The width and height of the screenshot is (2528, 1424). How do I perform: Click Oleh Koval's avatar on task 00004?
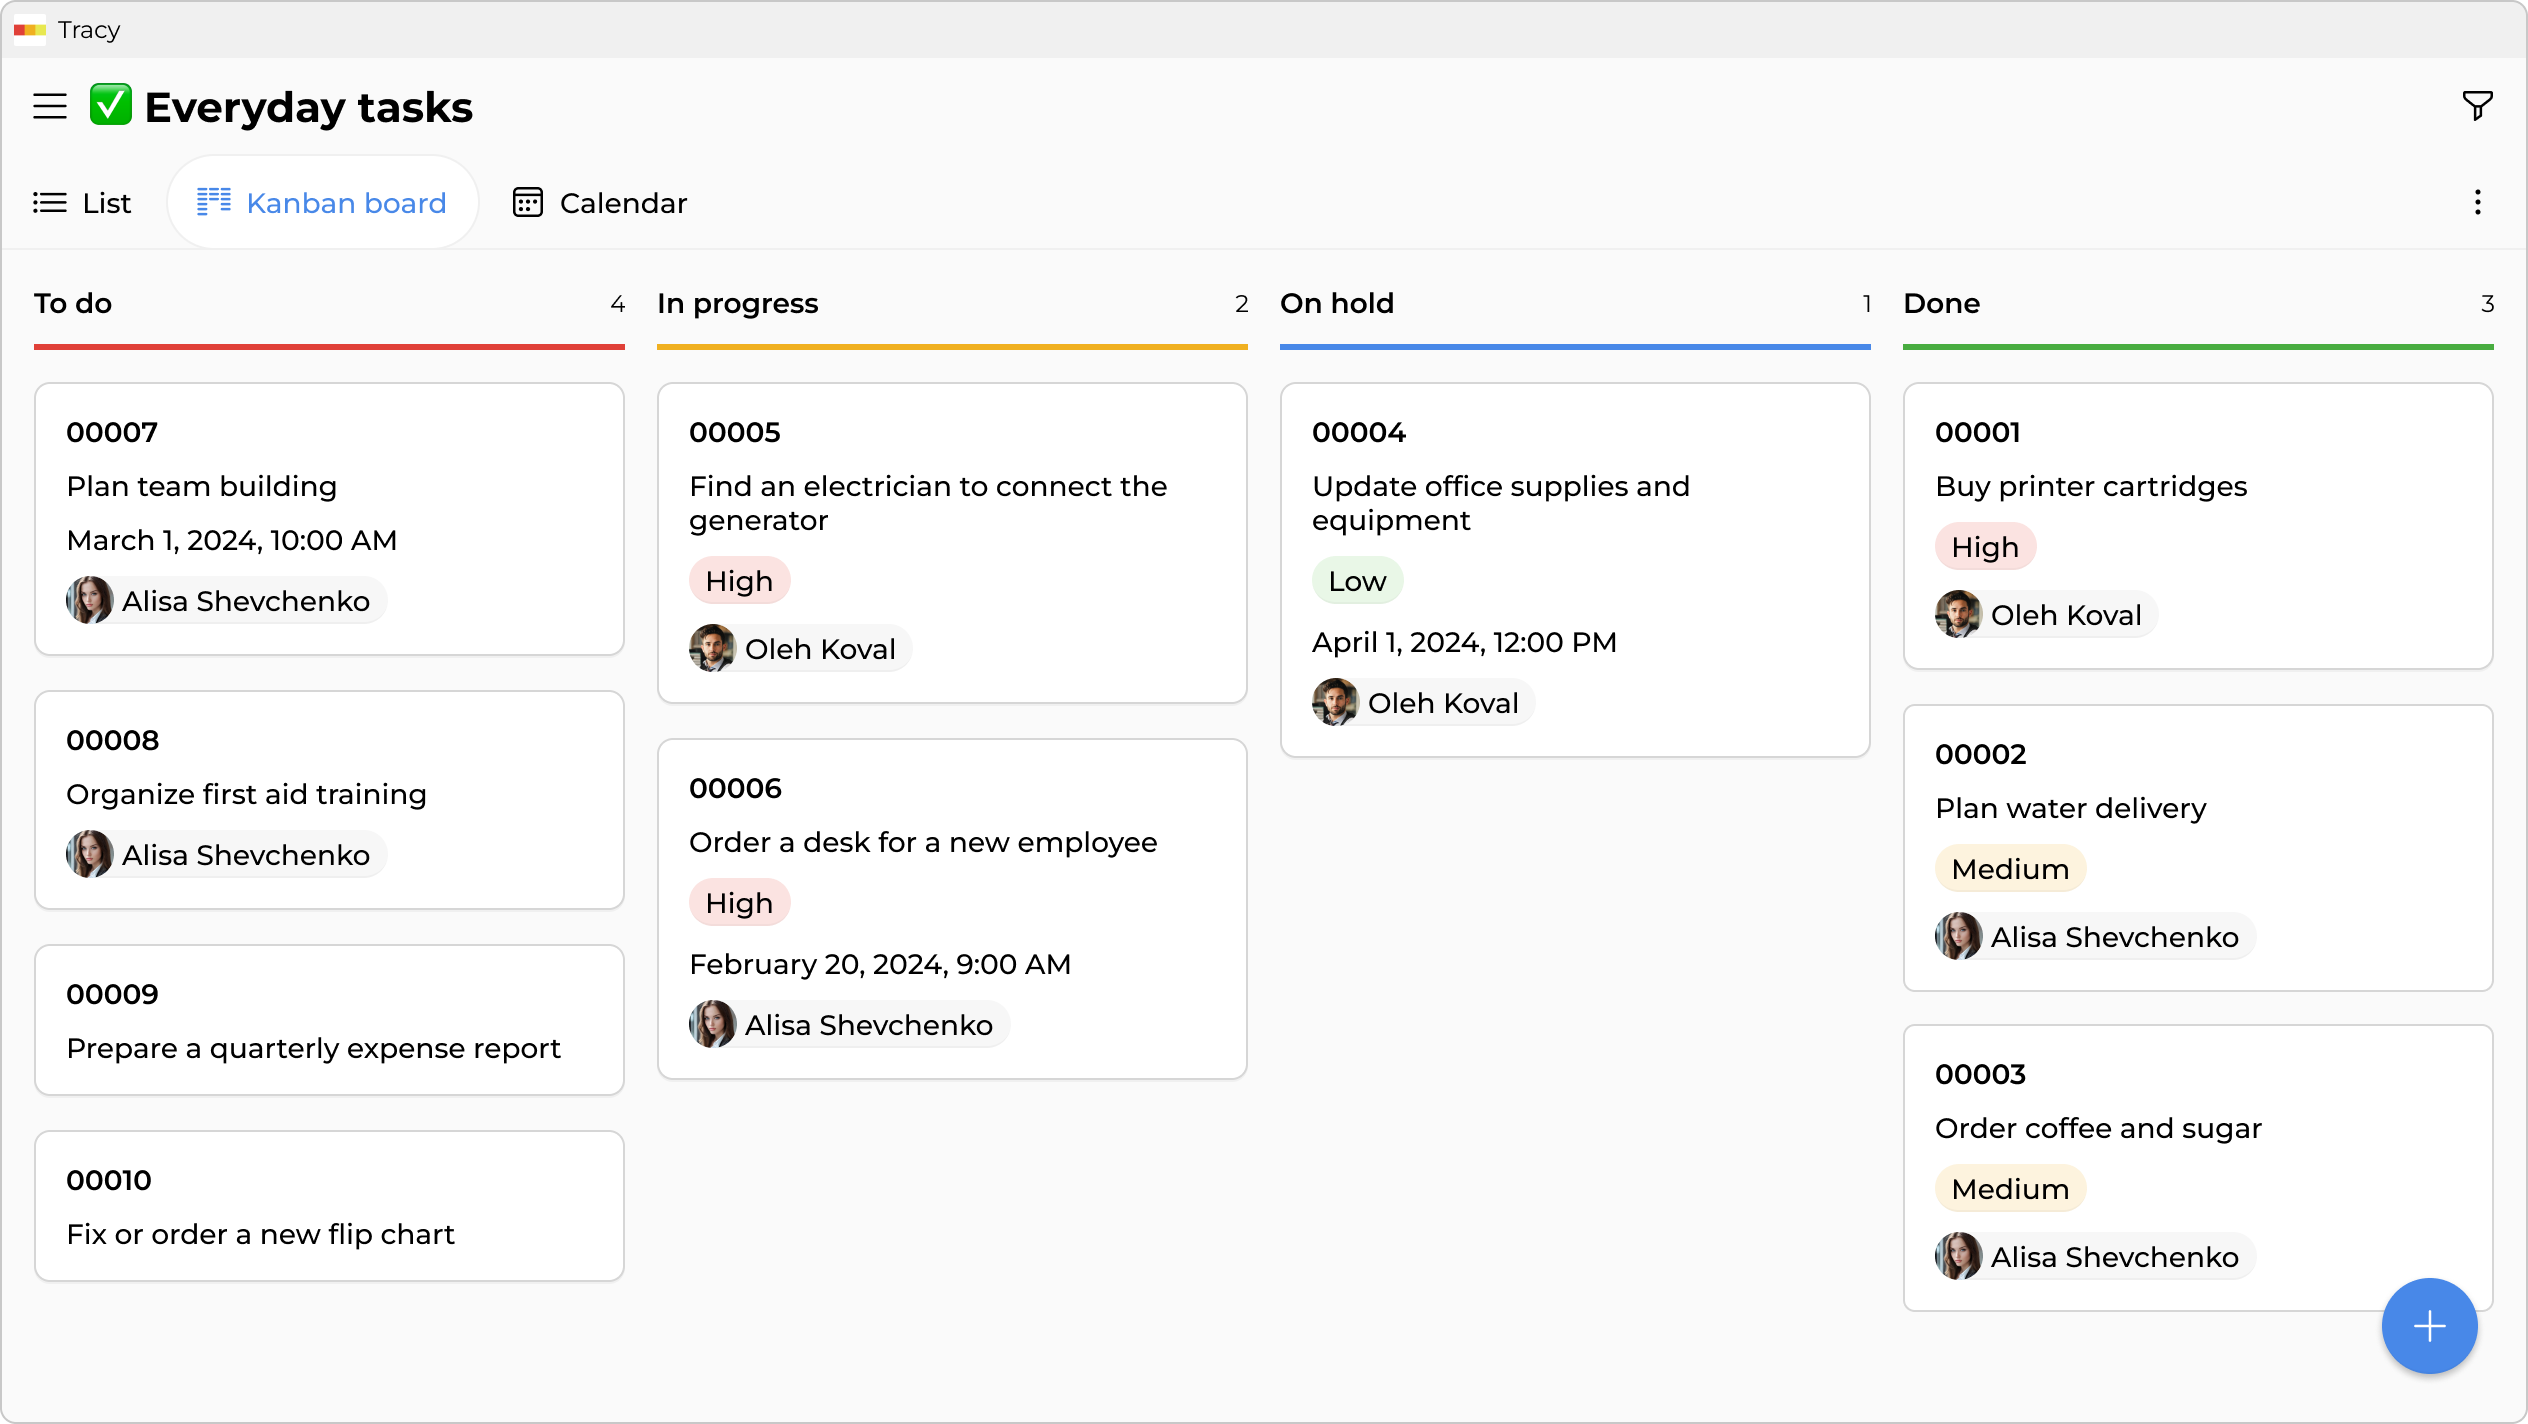point(1335,702)
